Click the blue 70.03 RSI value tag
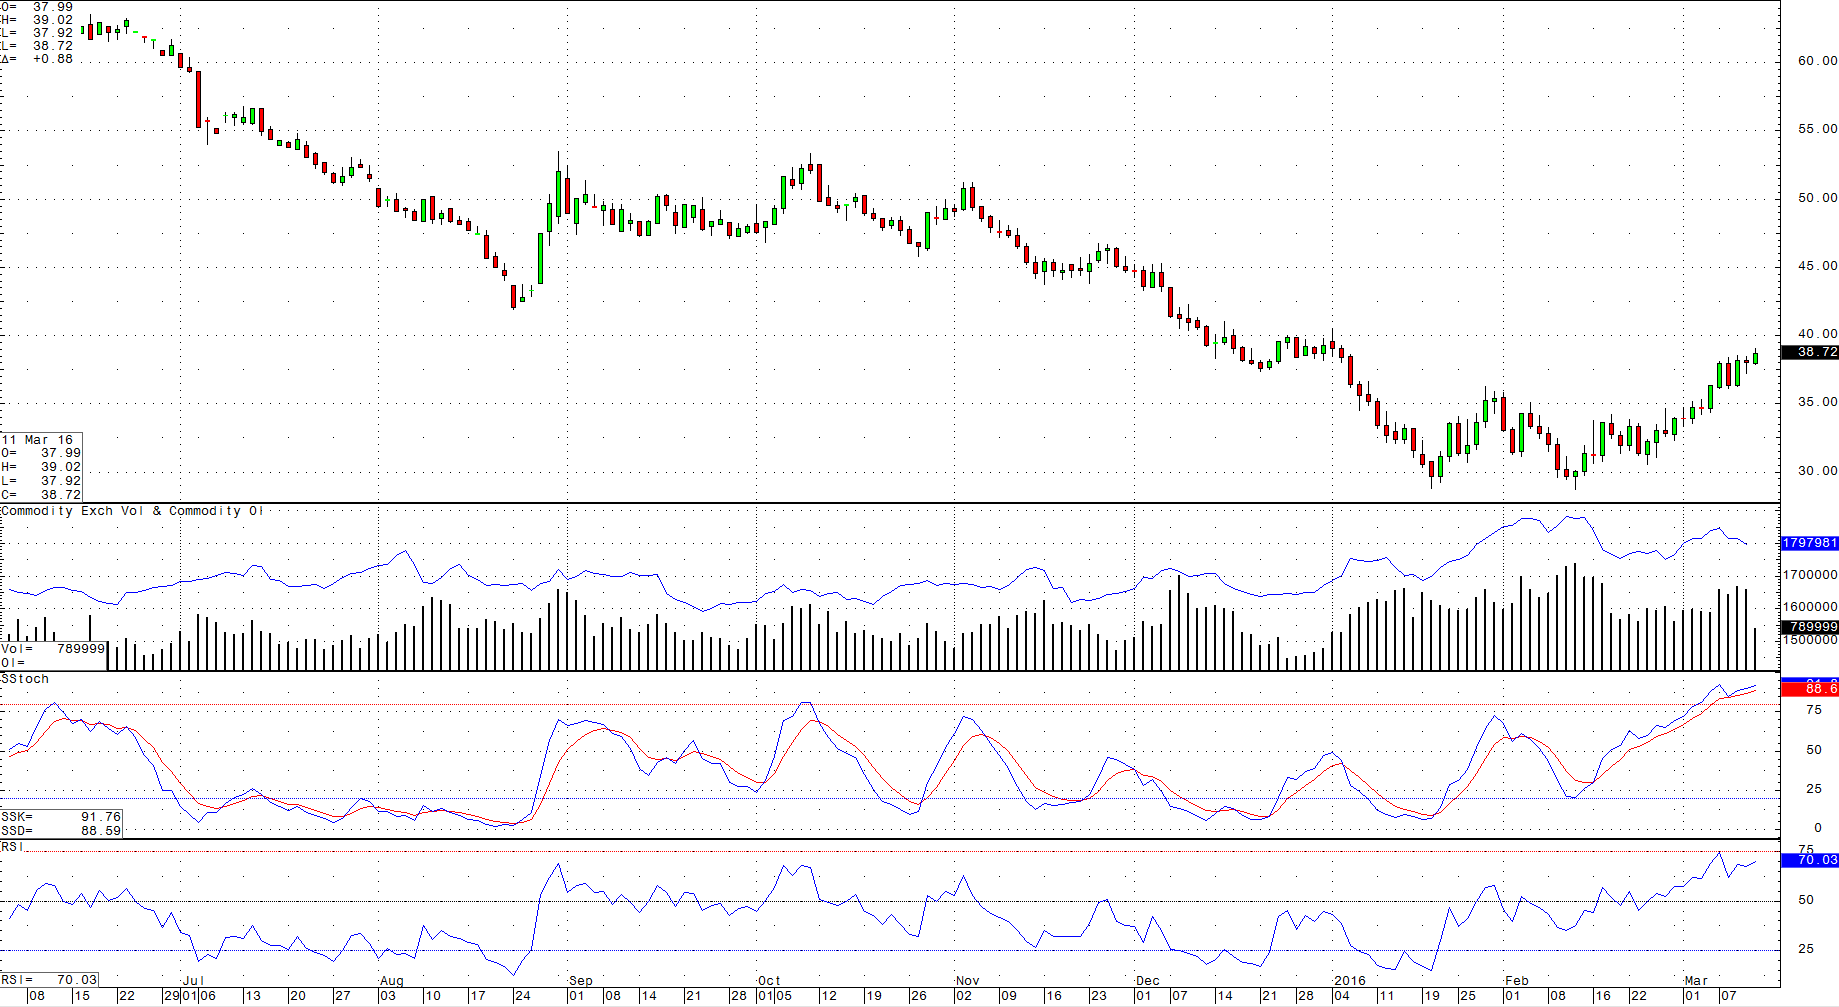 coord(1810,860)
